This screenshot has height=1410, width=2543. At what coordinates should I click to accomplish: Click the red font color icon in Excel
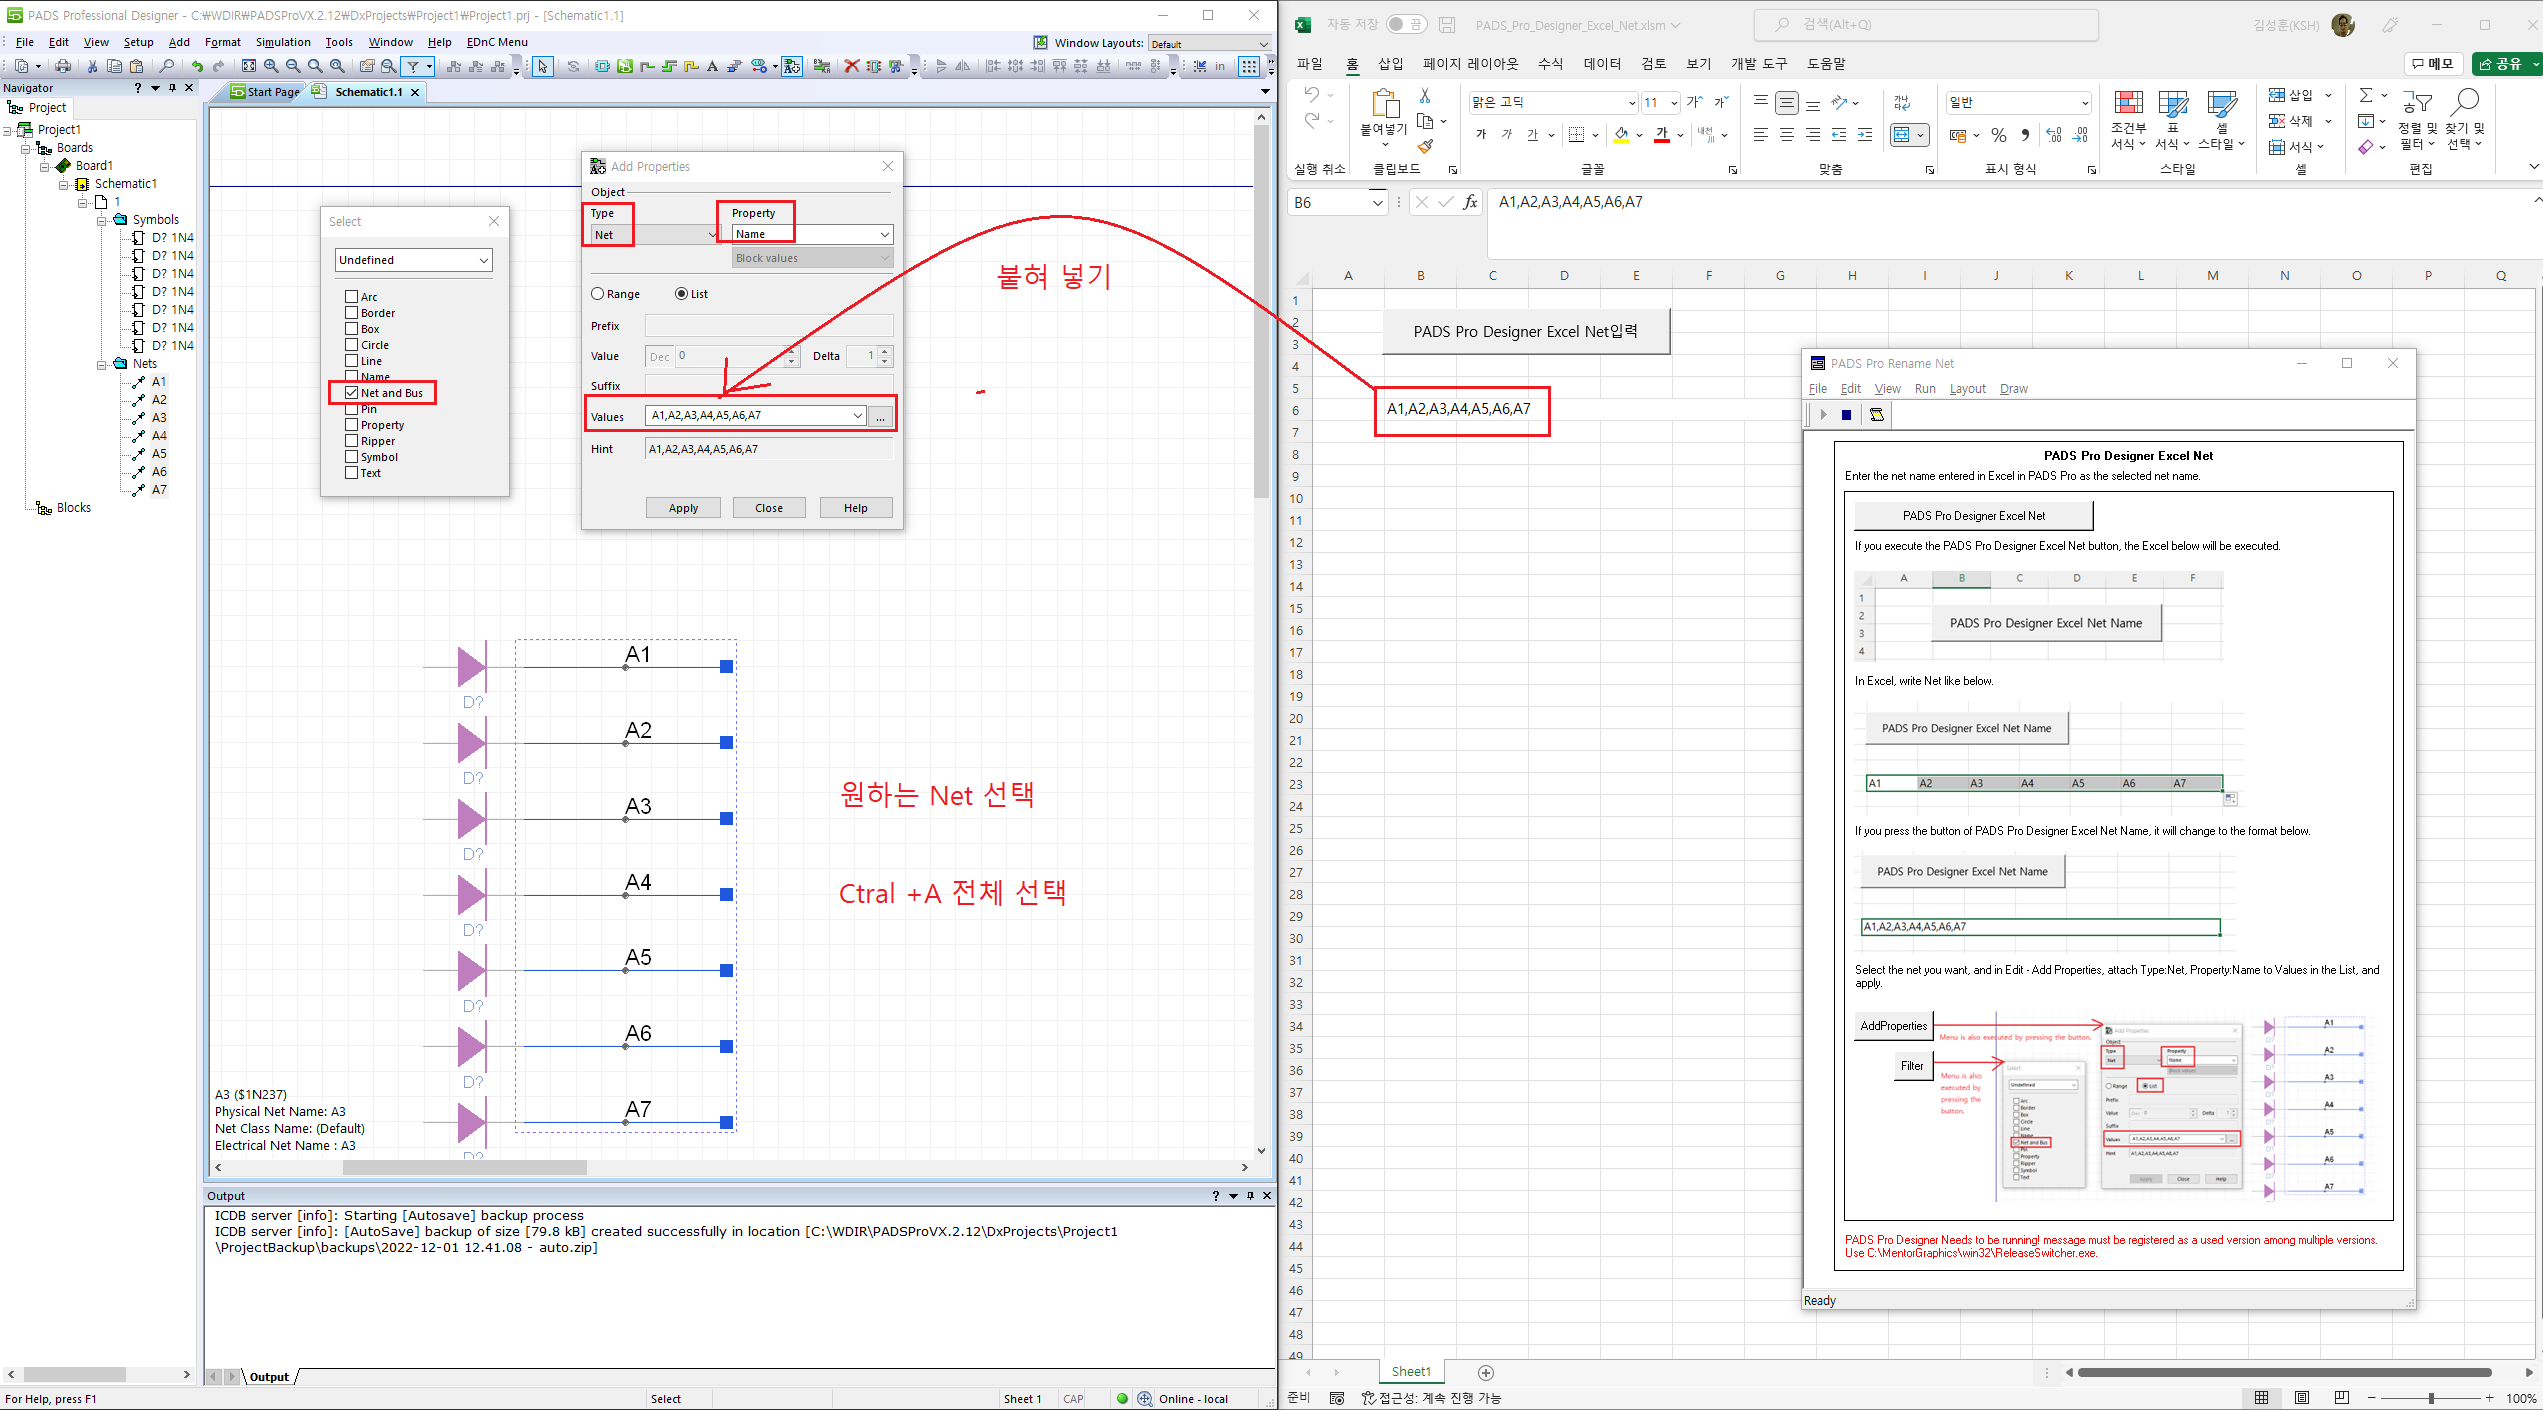click(x=1661, y=135)
